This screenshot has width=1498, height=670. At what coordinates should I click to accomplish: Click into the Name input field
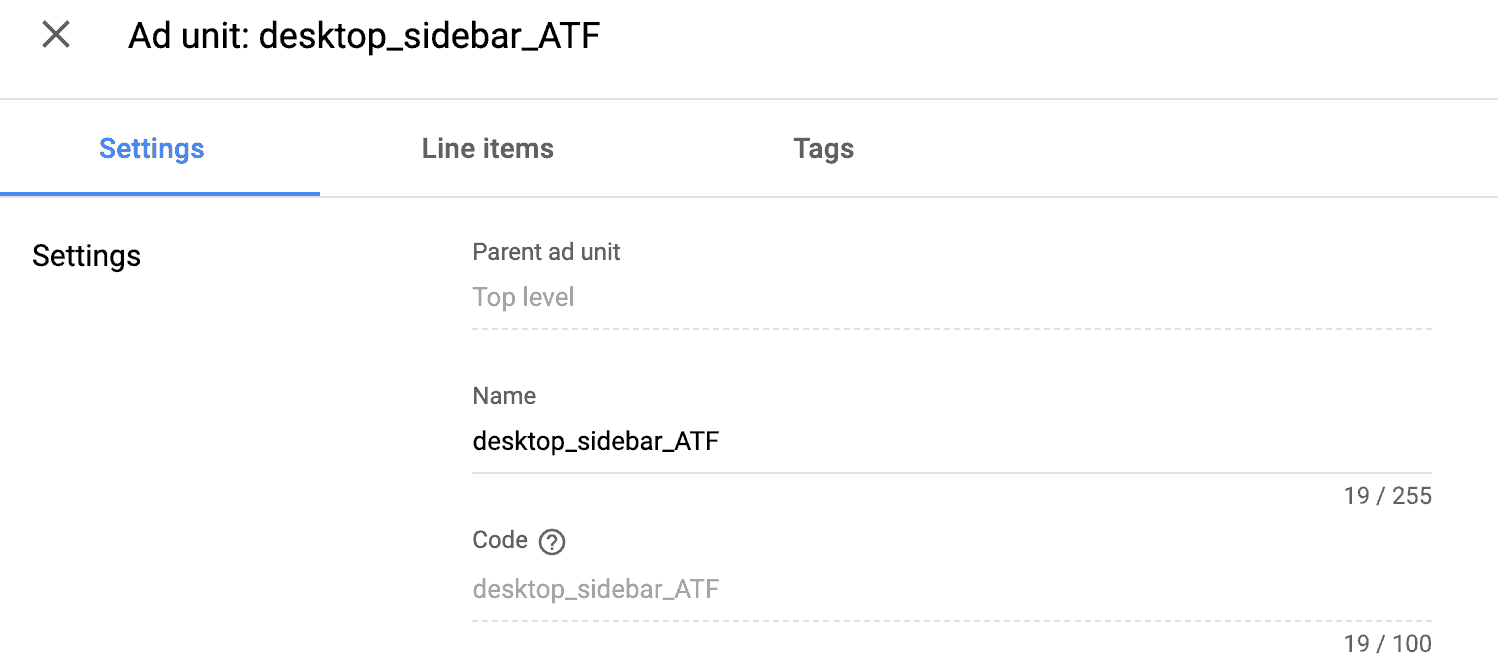pos(951,441)
